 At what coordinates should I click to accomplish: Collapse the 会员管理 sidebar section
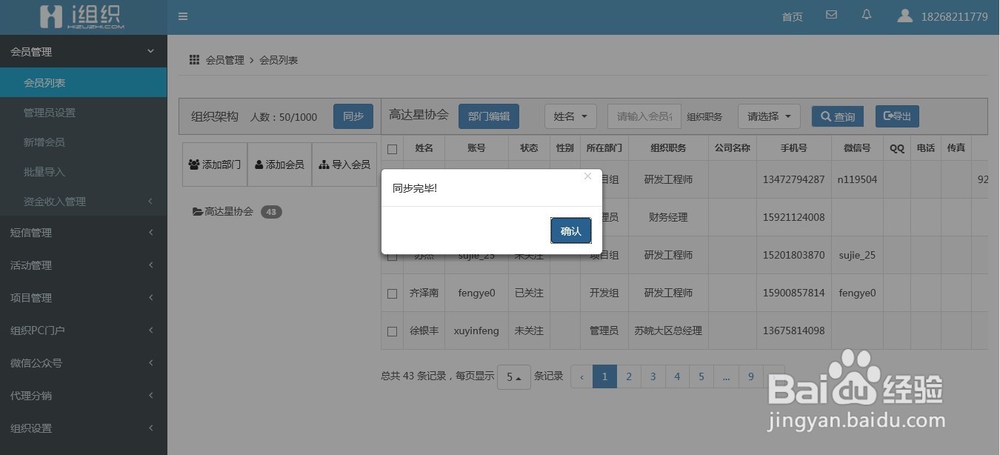(x=83, y=52)
